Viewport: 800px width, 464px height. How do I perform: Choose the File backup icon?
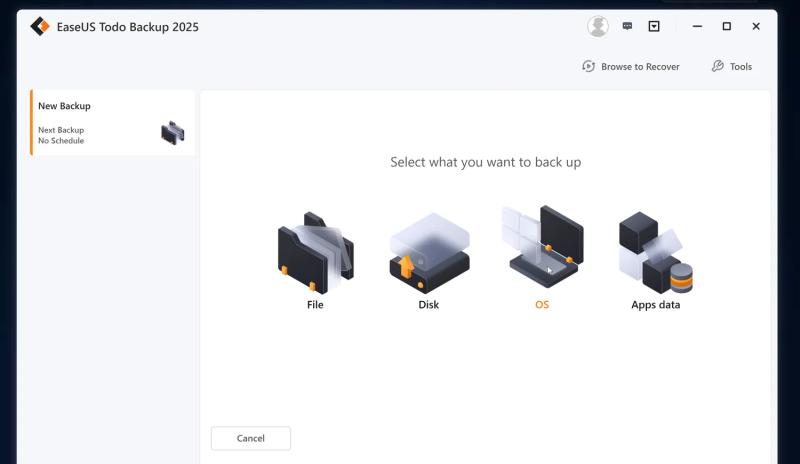[315, 252]
